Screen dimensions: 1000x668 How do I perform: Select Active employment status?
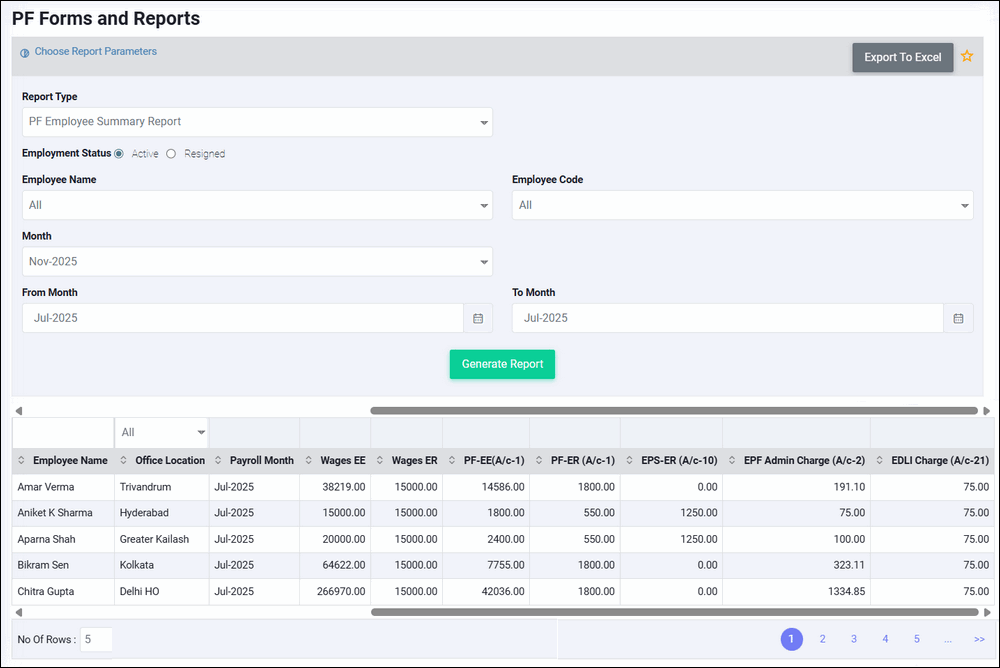[119, 154]
